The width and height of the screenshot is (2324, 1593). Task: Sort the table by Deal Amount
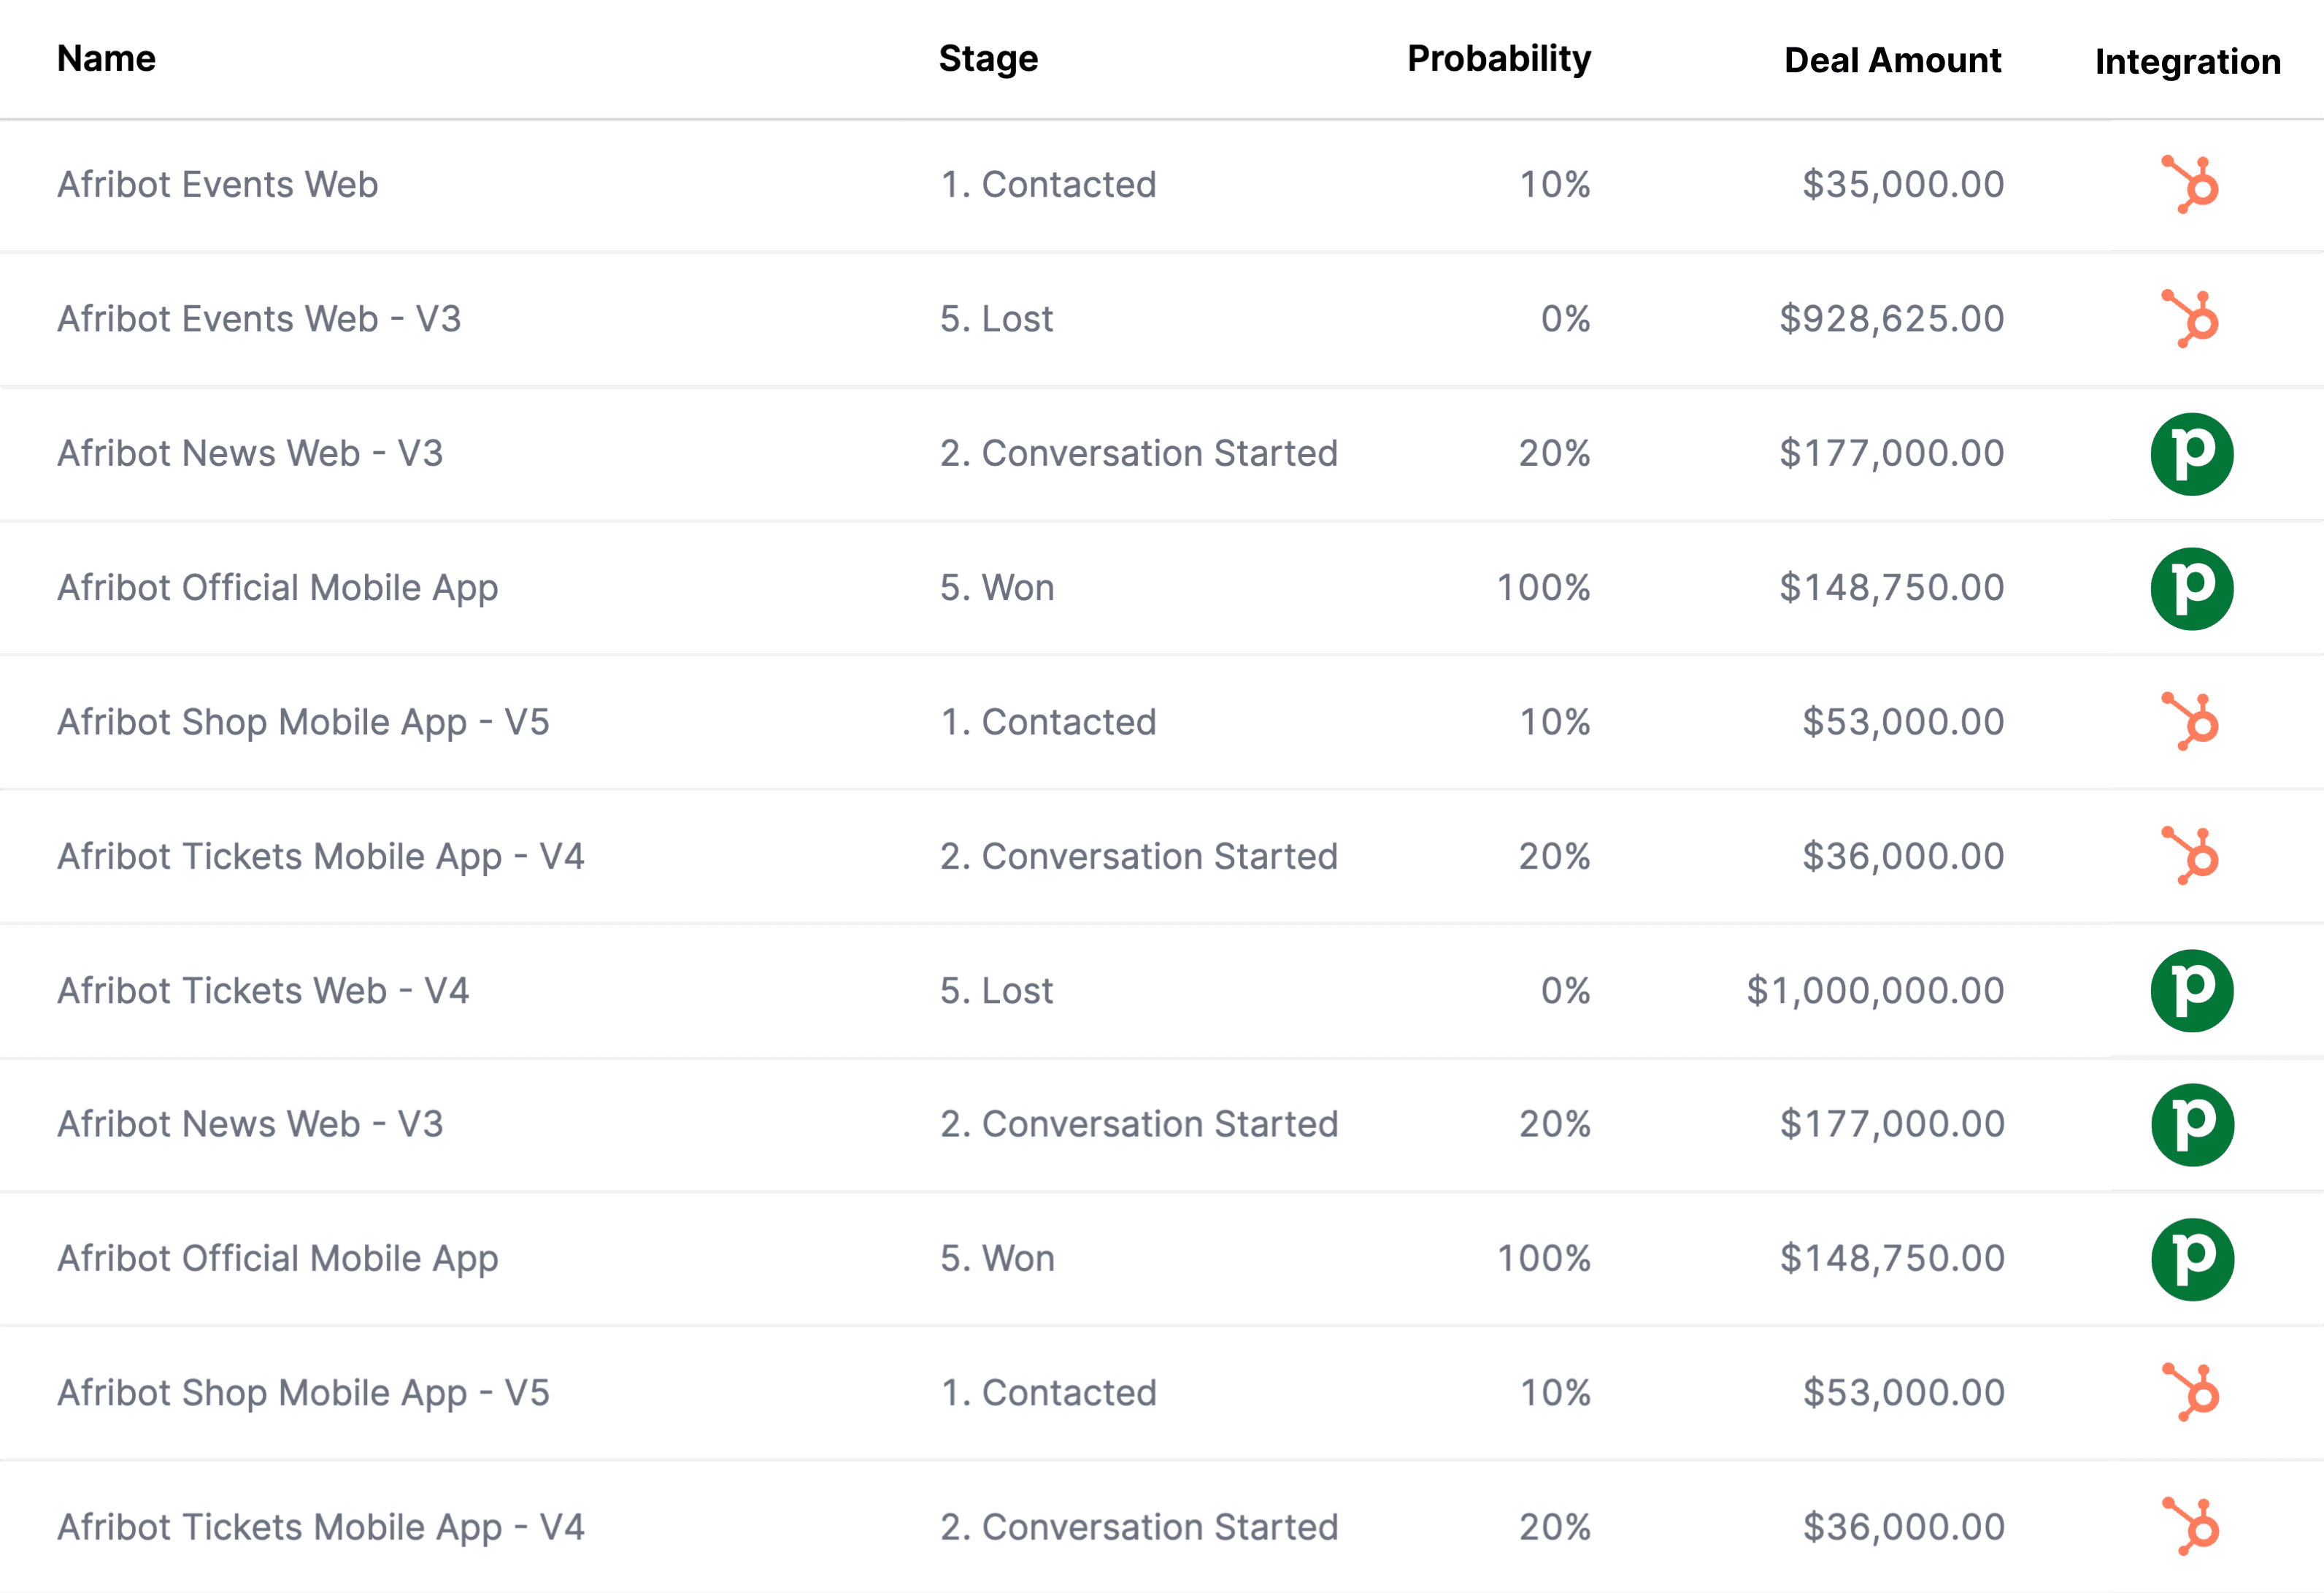point(1893,60)
